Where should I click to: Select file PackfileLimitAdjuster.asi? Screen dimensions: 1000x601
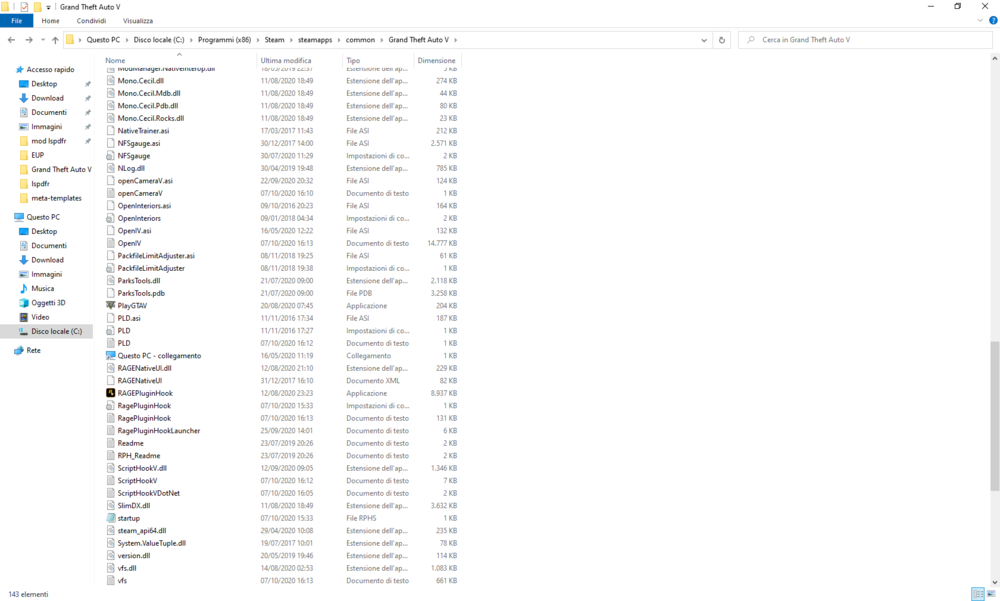pos(156,256)
